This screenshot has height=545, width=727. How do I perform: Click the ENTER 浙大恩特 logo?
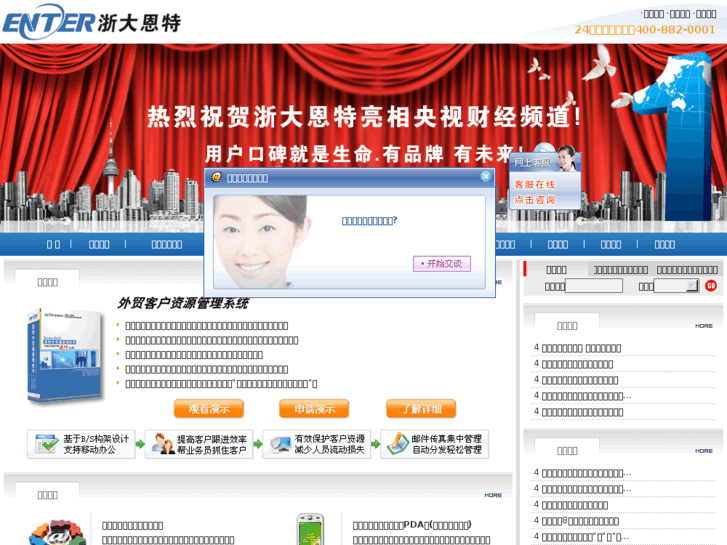[91, 21]
